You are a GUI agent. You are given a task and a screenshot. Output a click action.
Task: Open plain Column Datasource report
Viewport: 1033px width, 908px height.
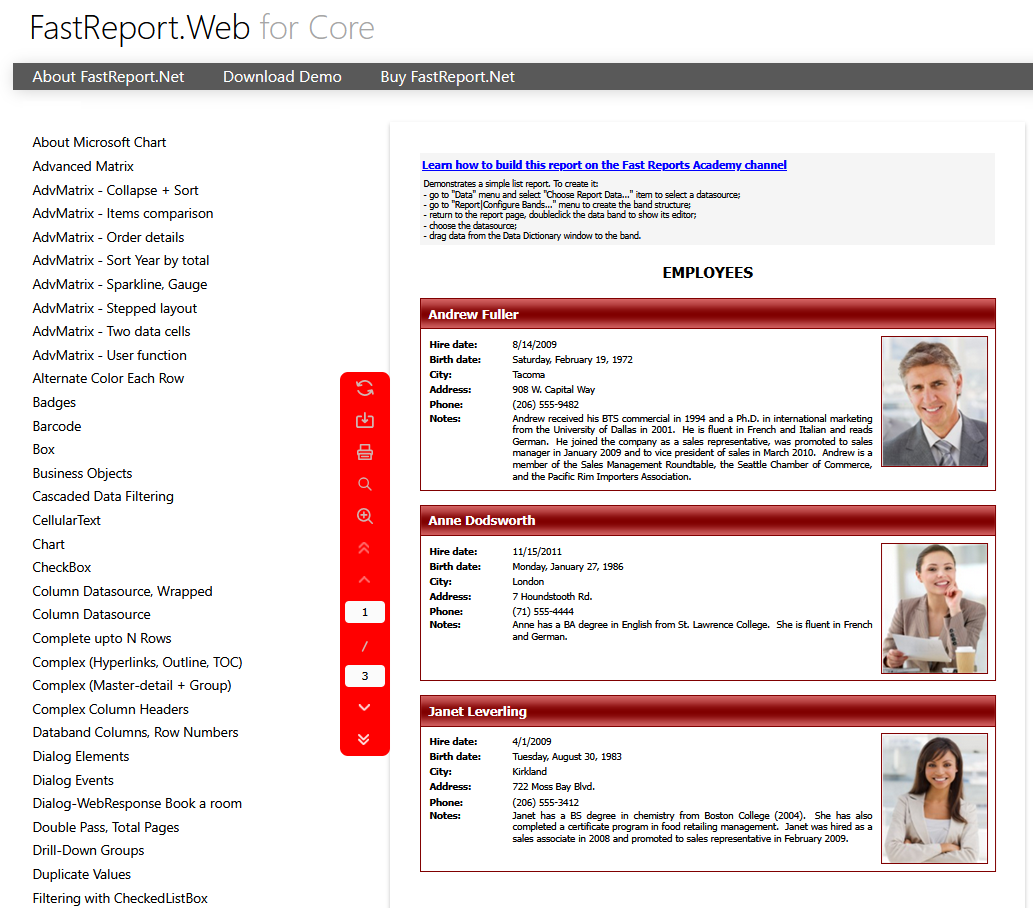pos(92,614)
